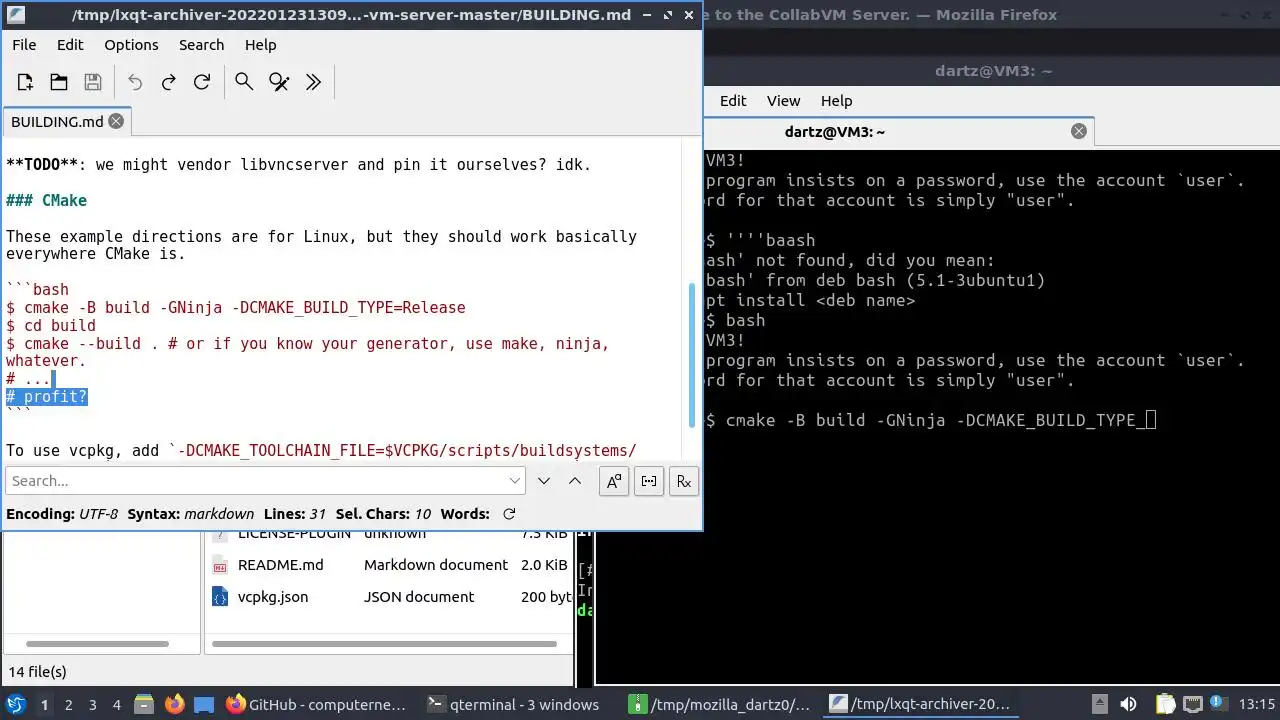Click the Save floppy disk toolbar icon
Screen dimensions: 1280x720
point(93,82)
